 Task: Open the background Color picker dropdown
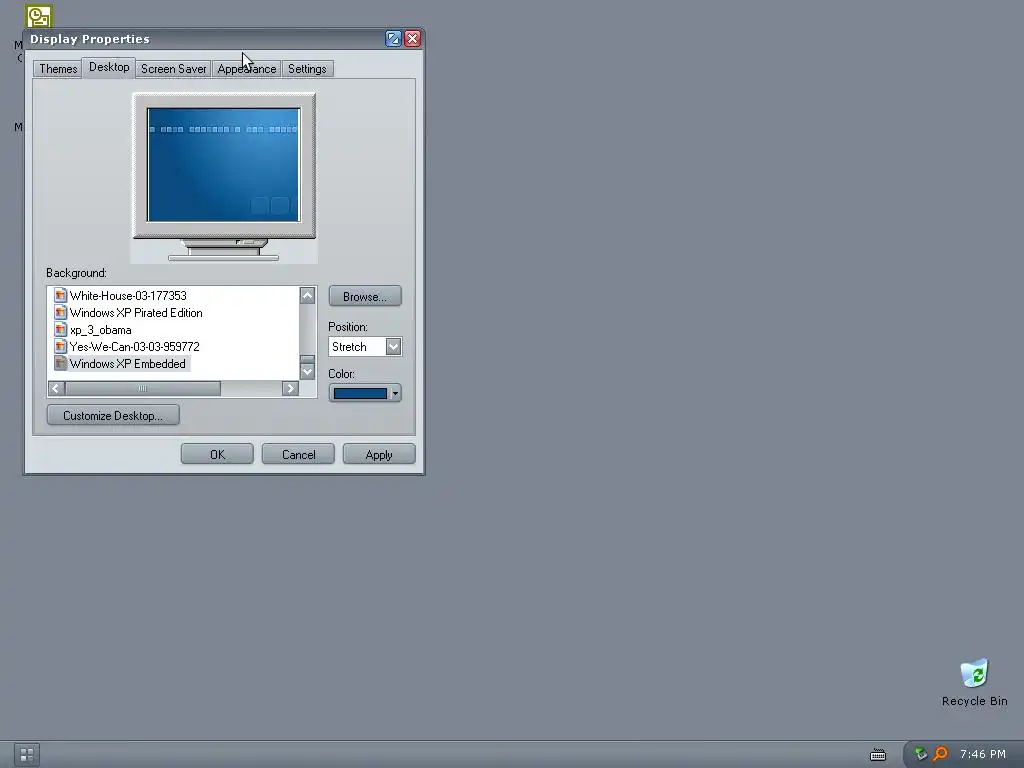(365, 393)
